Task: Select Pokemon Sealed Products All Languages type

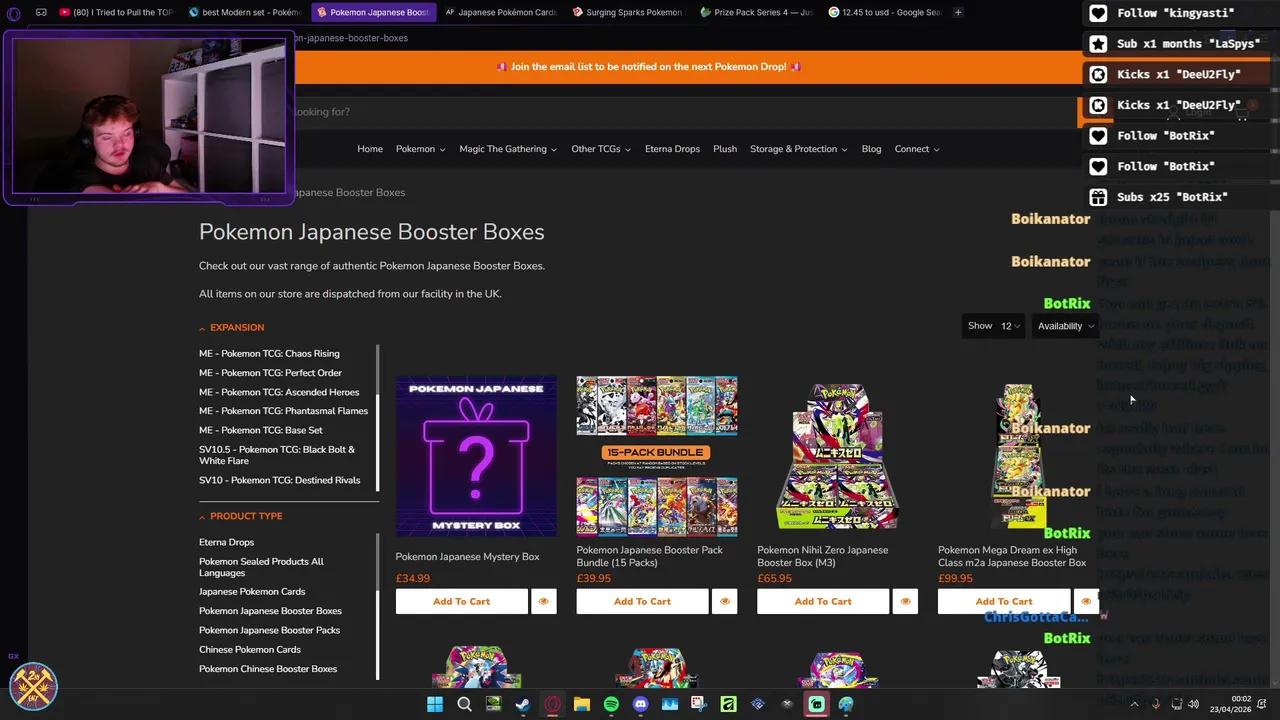Action: [x=261, y=567]
